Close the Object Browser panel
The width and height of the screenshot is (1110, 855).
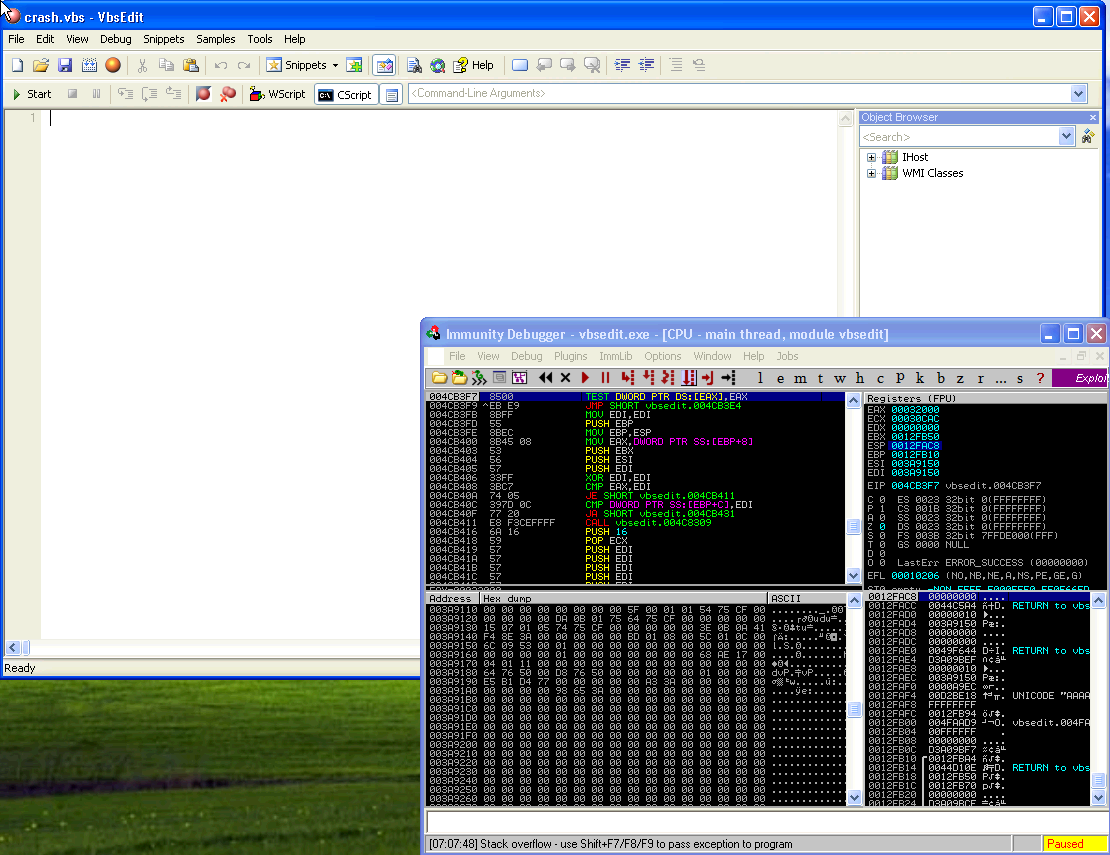[x=1093, y=117]
